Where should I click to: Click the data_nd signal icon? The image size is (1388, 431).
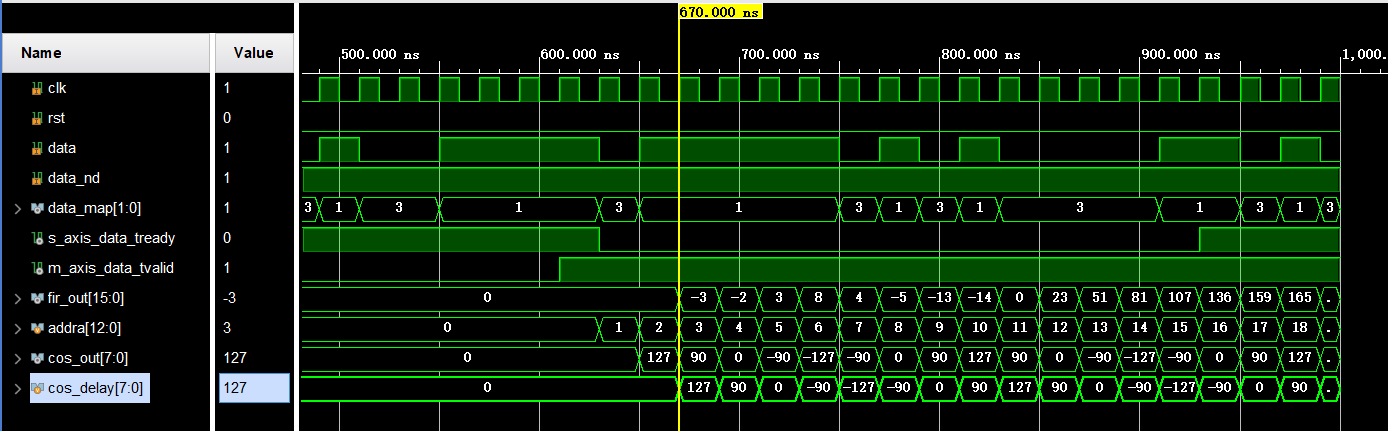[x=37, y=178]
